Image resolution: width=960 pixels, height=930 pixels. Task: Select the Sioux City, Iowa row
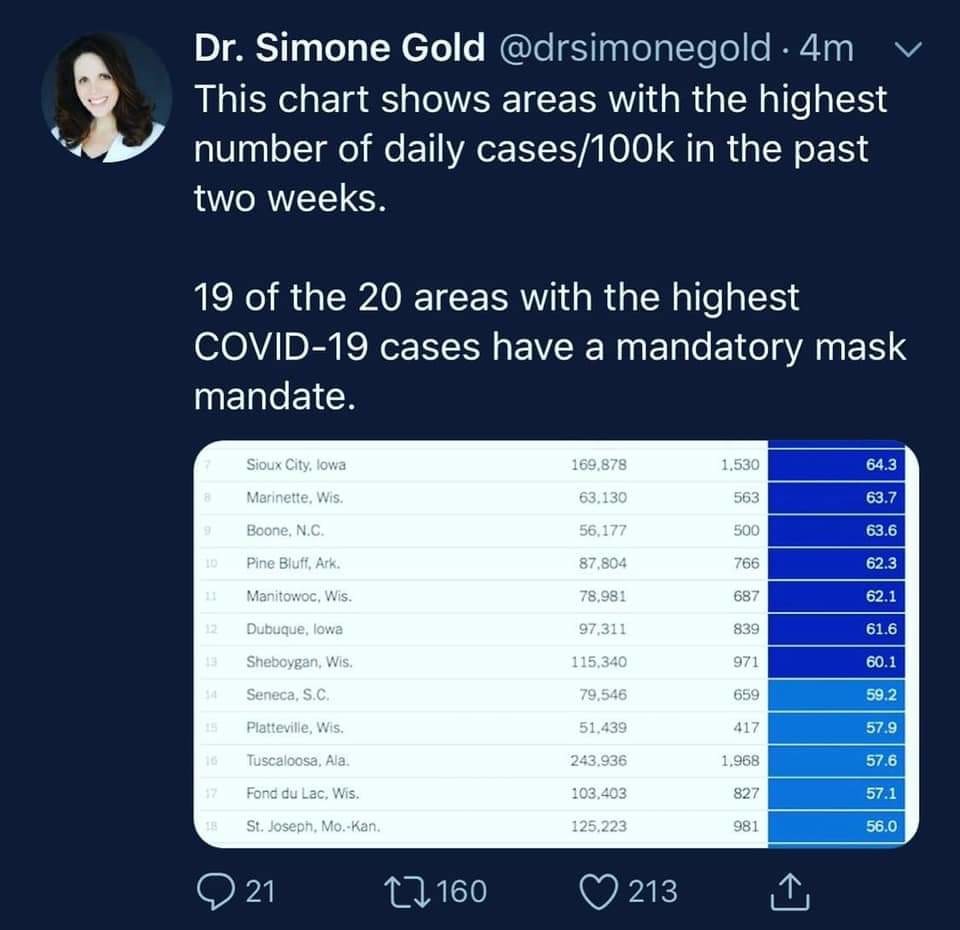[296, 464]
